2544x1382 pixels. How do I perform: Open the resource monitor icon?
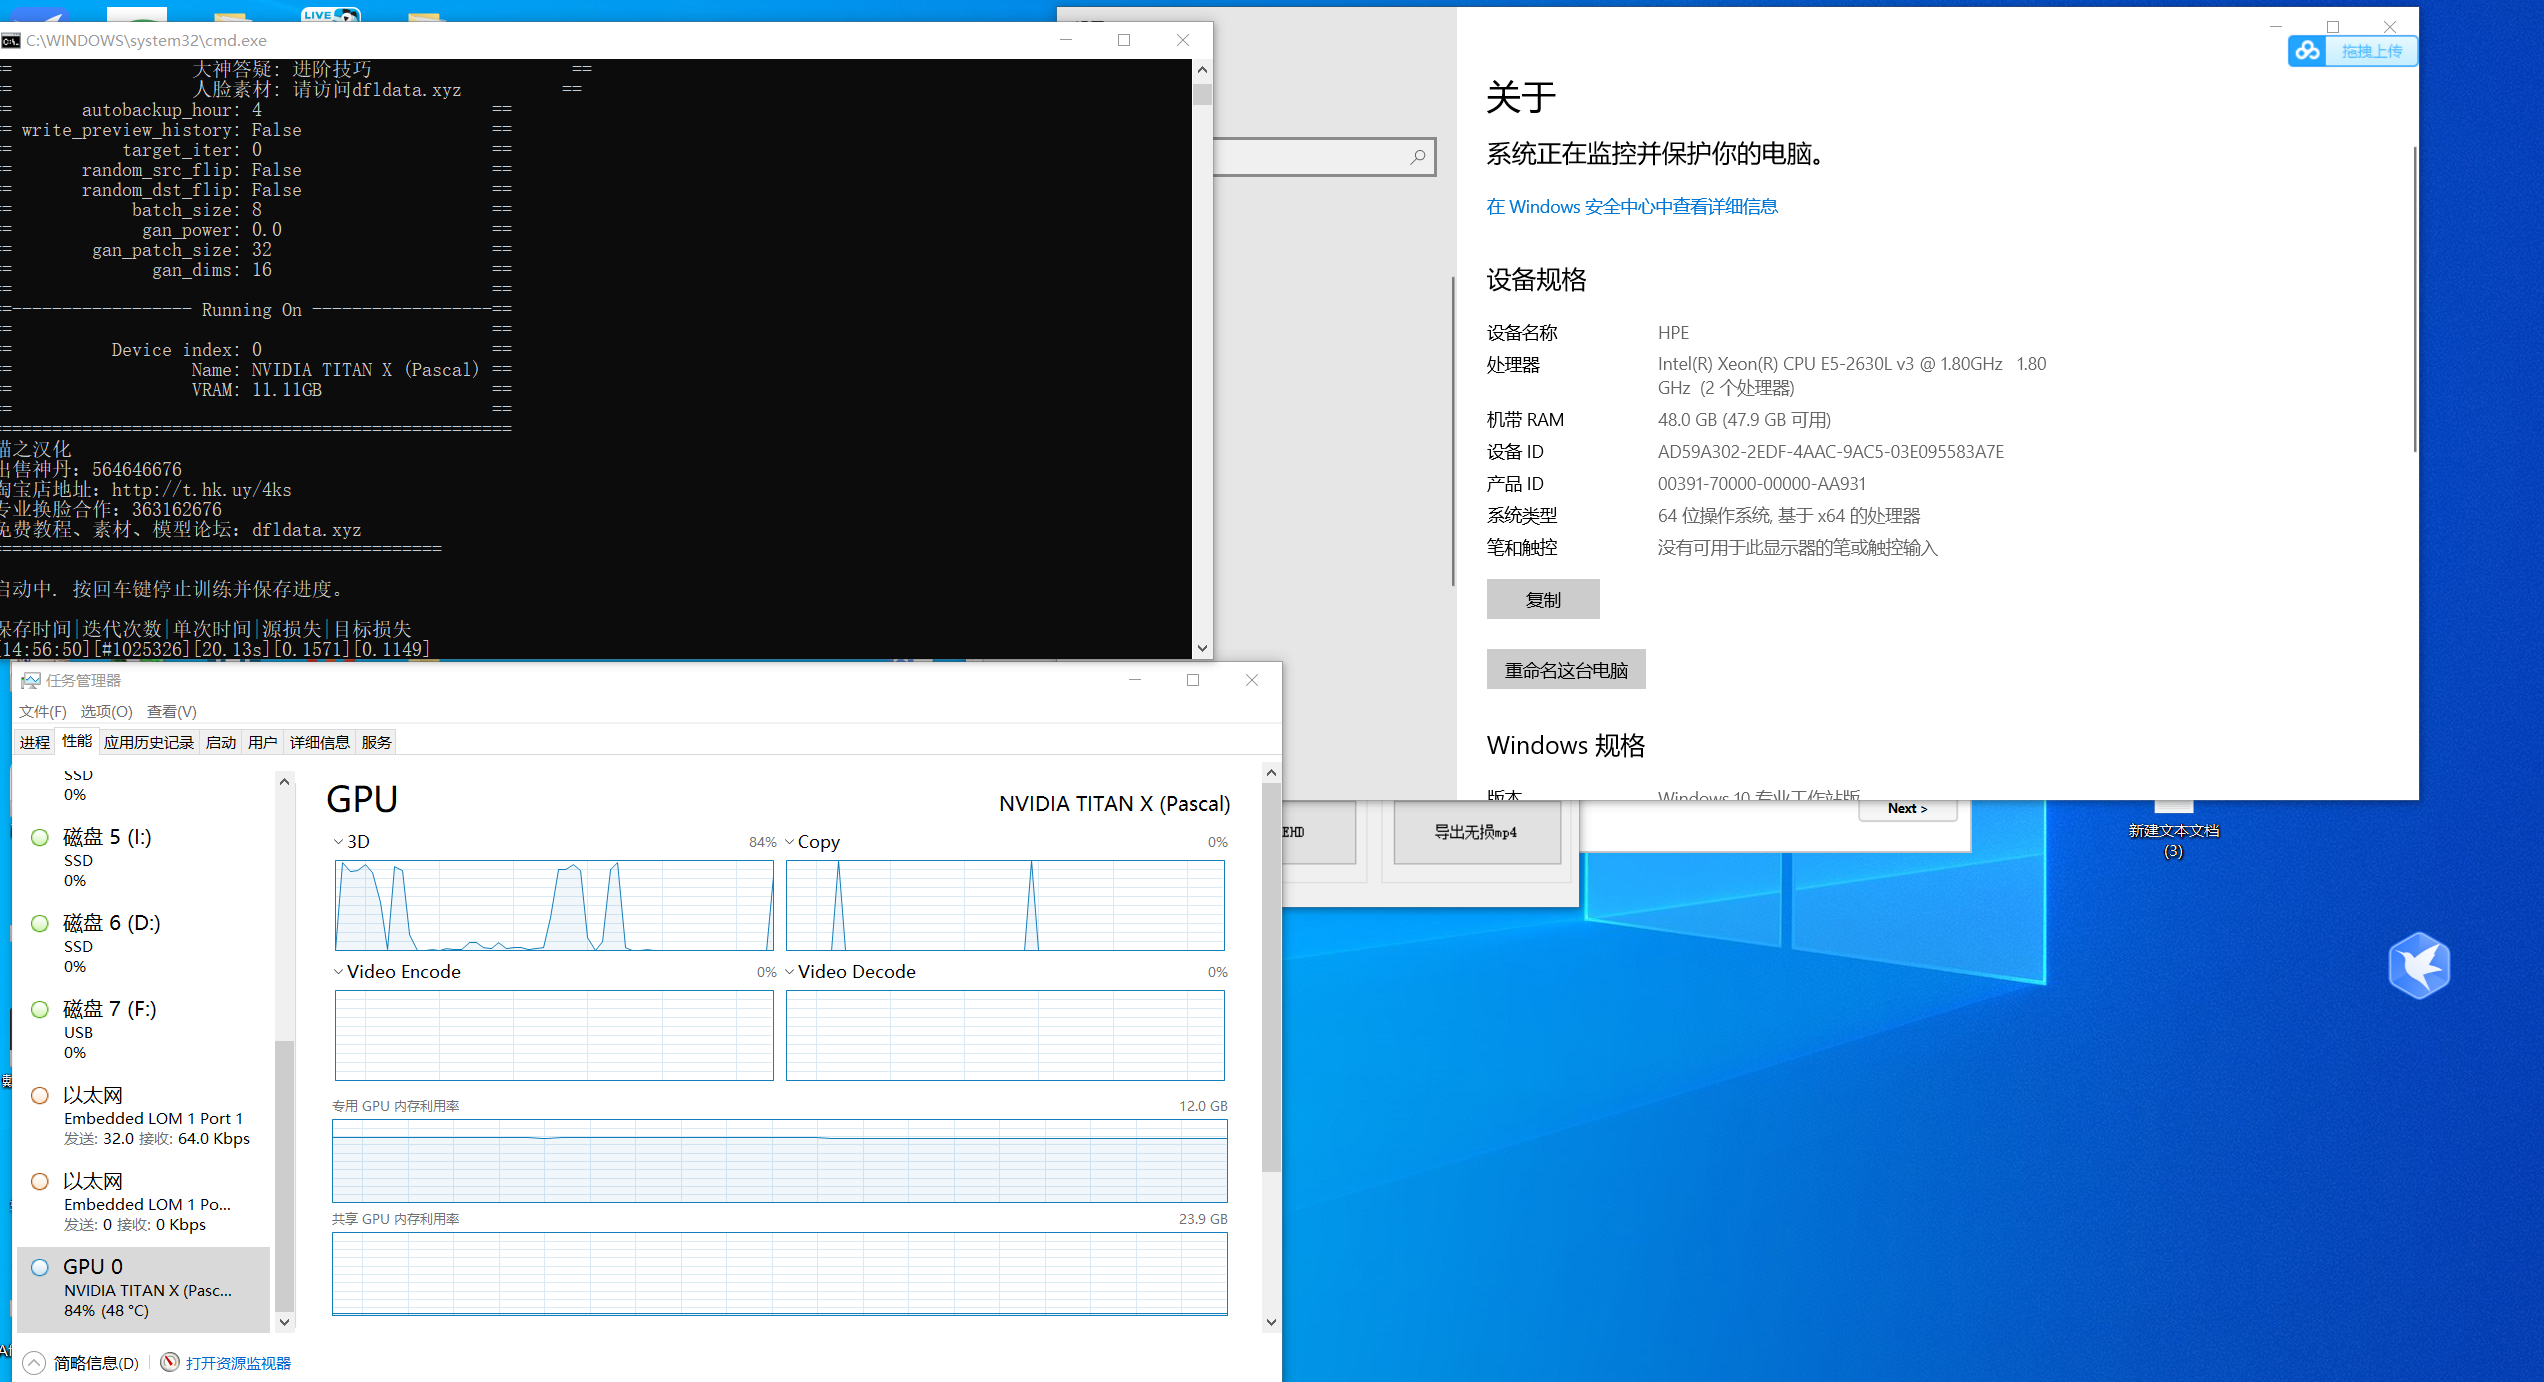(x=170, y=1362)
